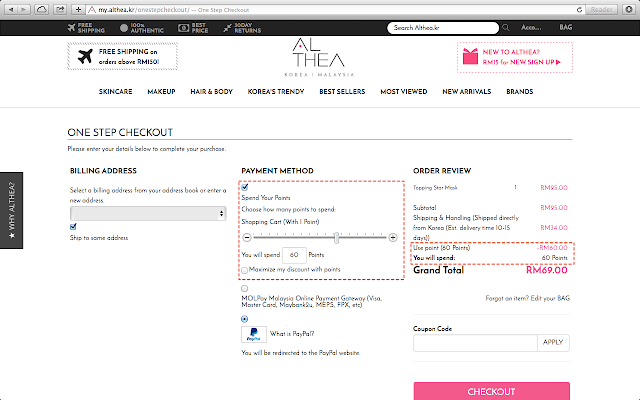Click the pink gift box icon
Screen dimensions: 640x400
coord(470,56)
